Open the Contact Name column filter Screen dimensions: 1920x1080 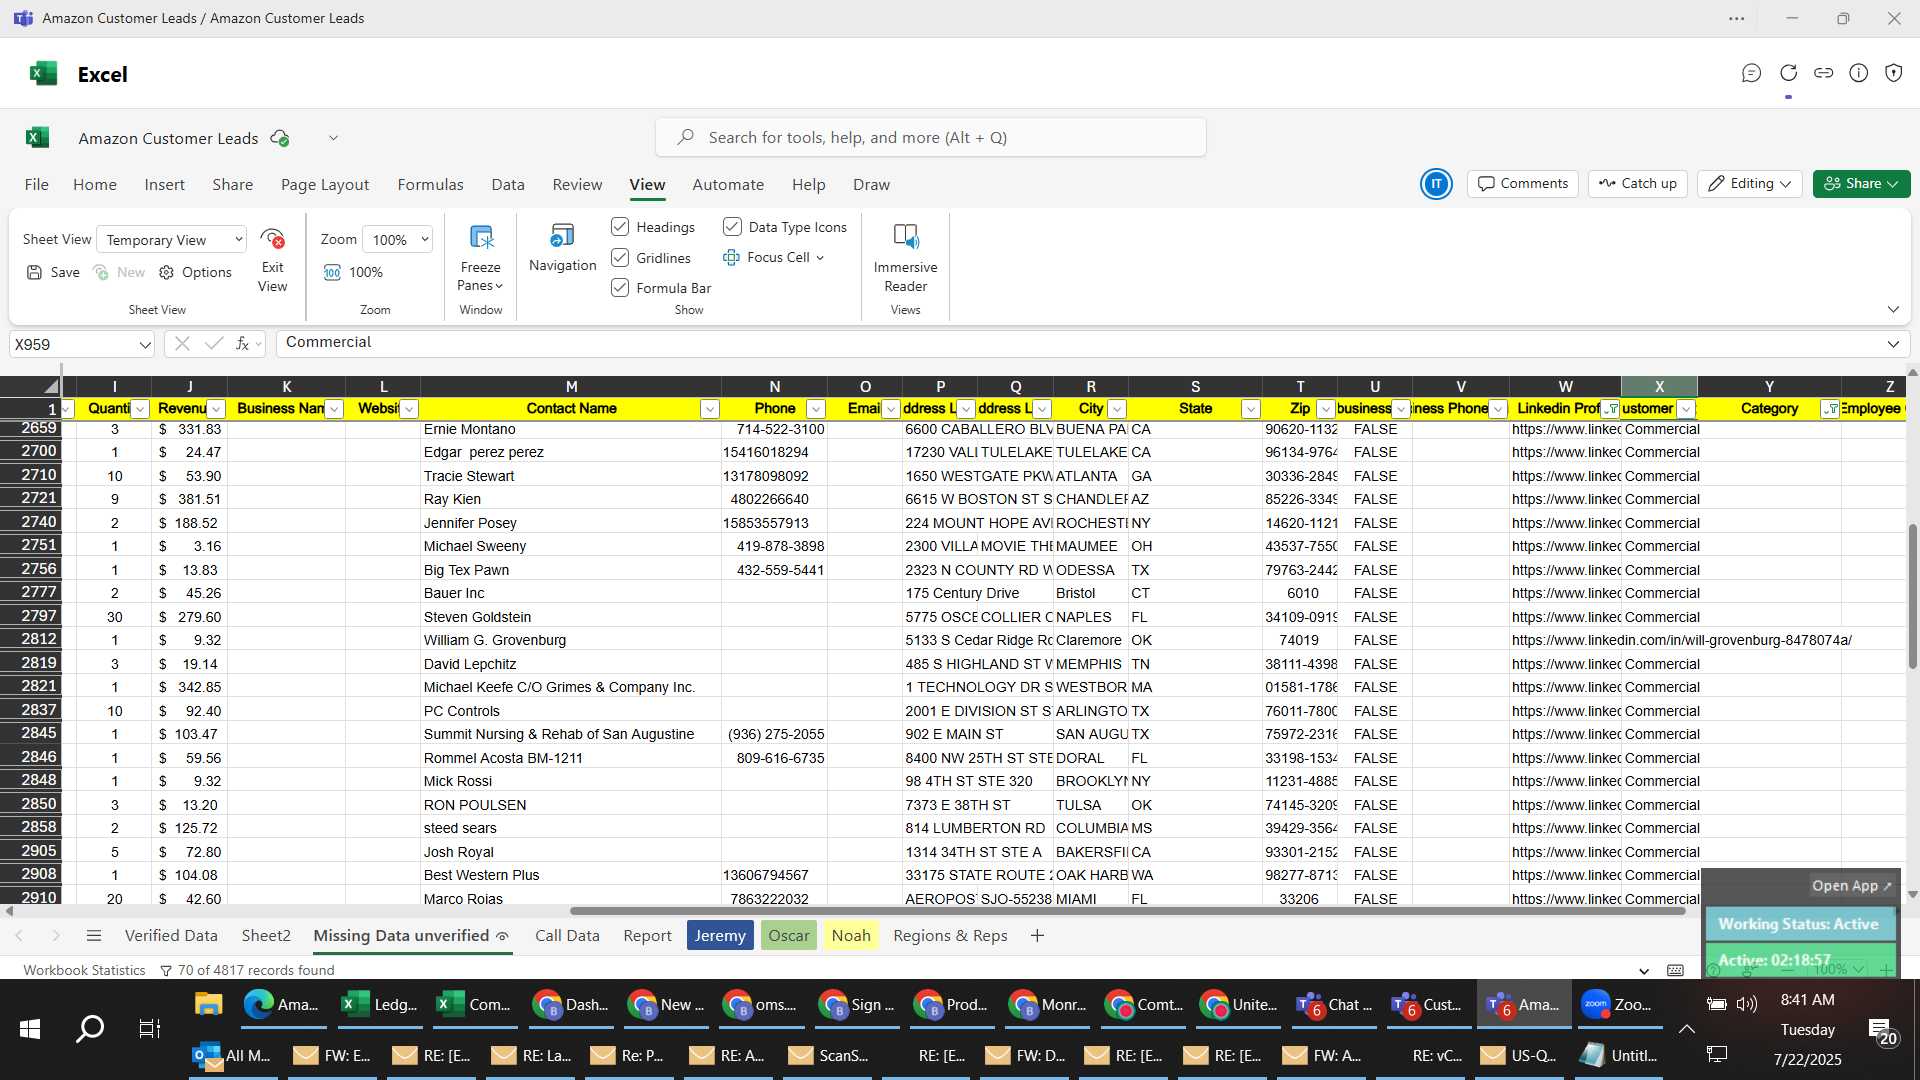[709, 409]
